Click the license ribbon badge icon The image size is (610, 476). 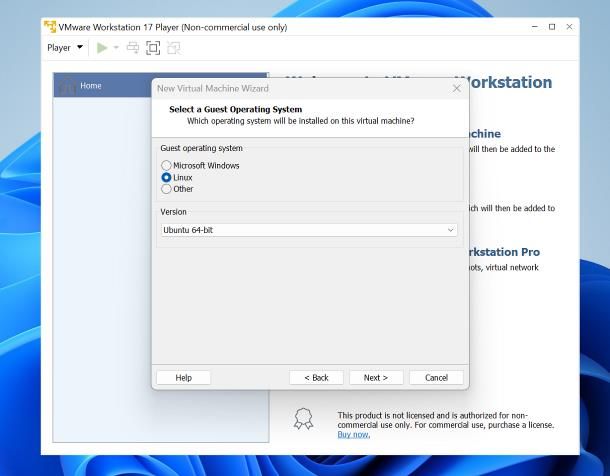pos(303,418)
